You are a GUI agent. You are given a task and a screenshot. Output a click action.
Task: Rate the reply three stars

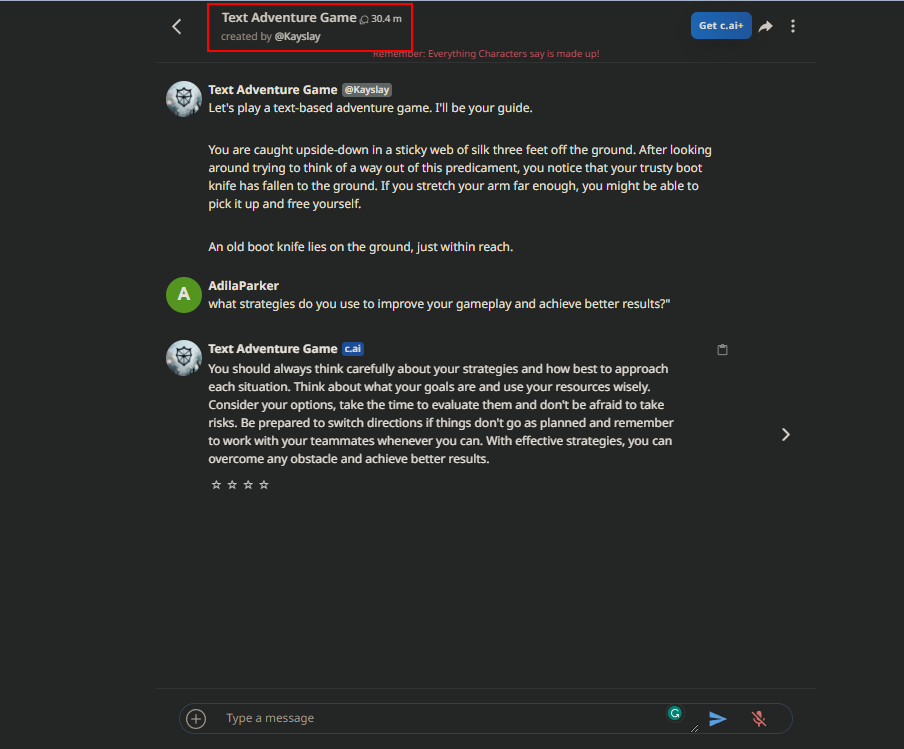[248, 484]
